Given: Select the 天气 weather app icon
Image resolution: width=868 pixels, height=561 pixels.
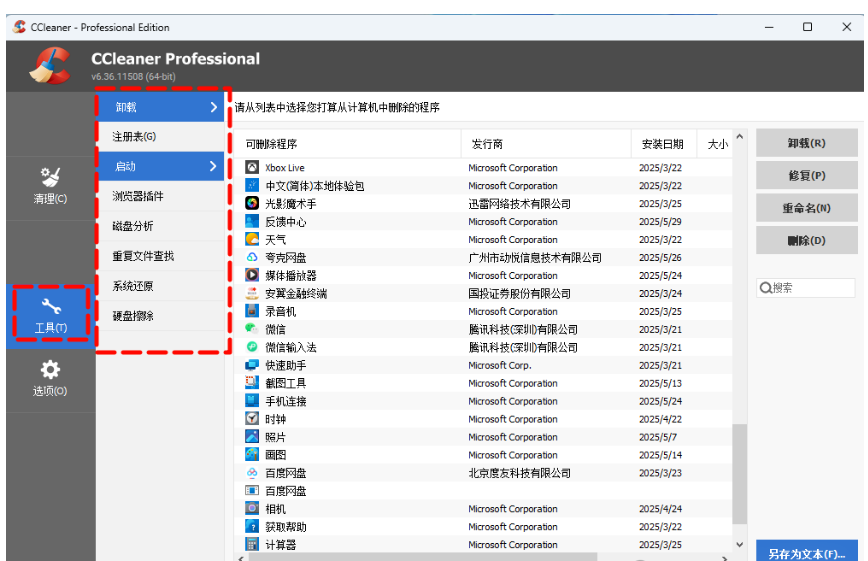Looking at the screenshot, I should click(x=252, y=239).
